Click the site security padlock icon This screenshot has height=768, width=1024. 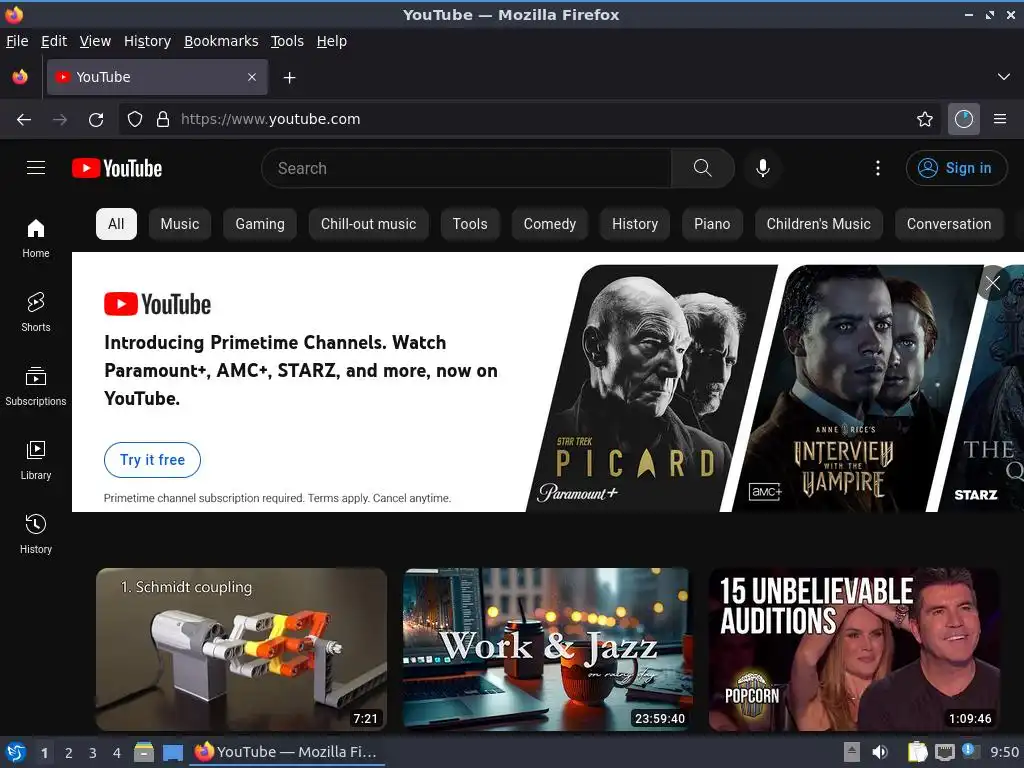tap(163, 119)
